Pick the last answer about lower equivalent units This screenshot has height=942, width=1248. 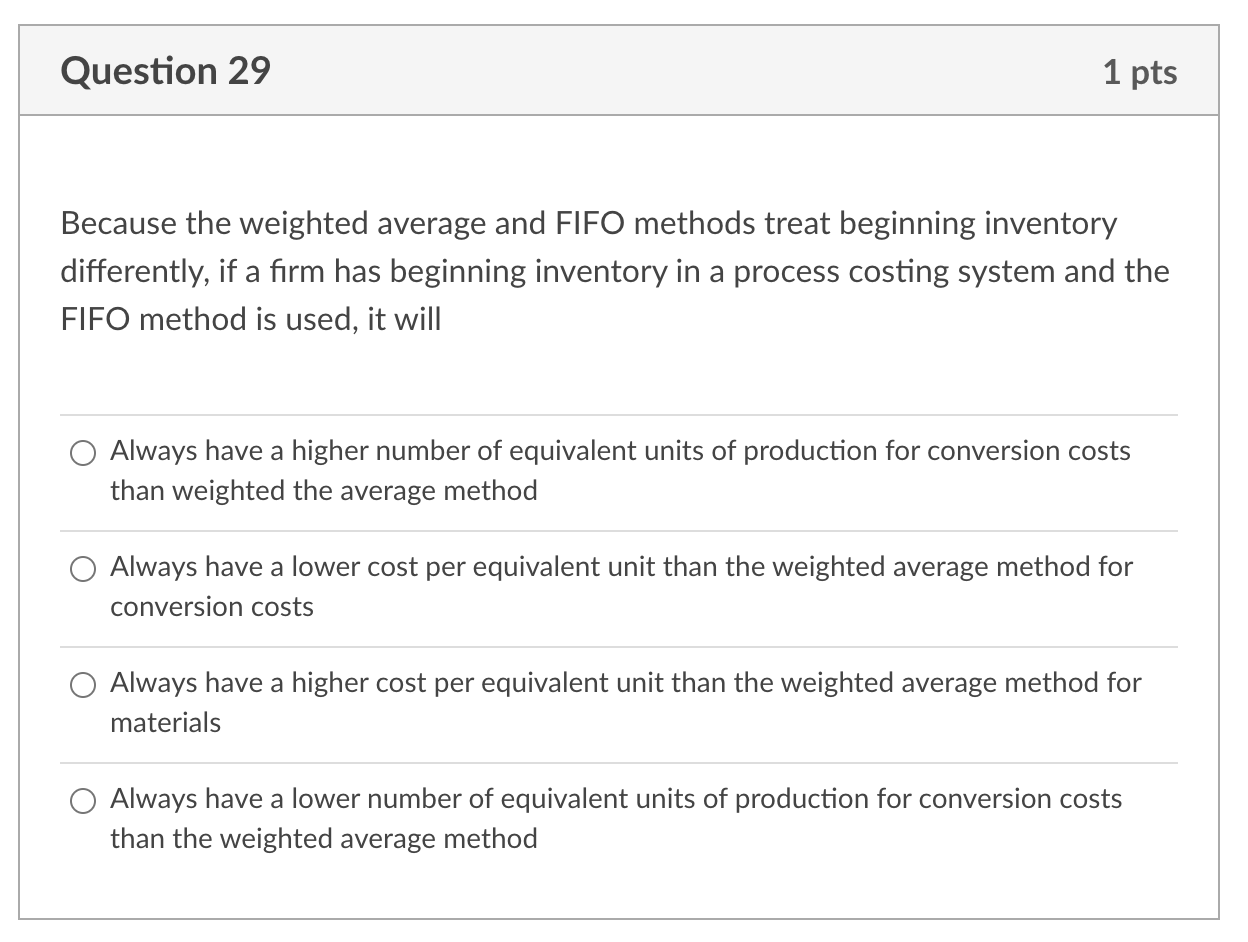84,801
